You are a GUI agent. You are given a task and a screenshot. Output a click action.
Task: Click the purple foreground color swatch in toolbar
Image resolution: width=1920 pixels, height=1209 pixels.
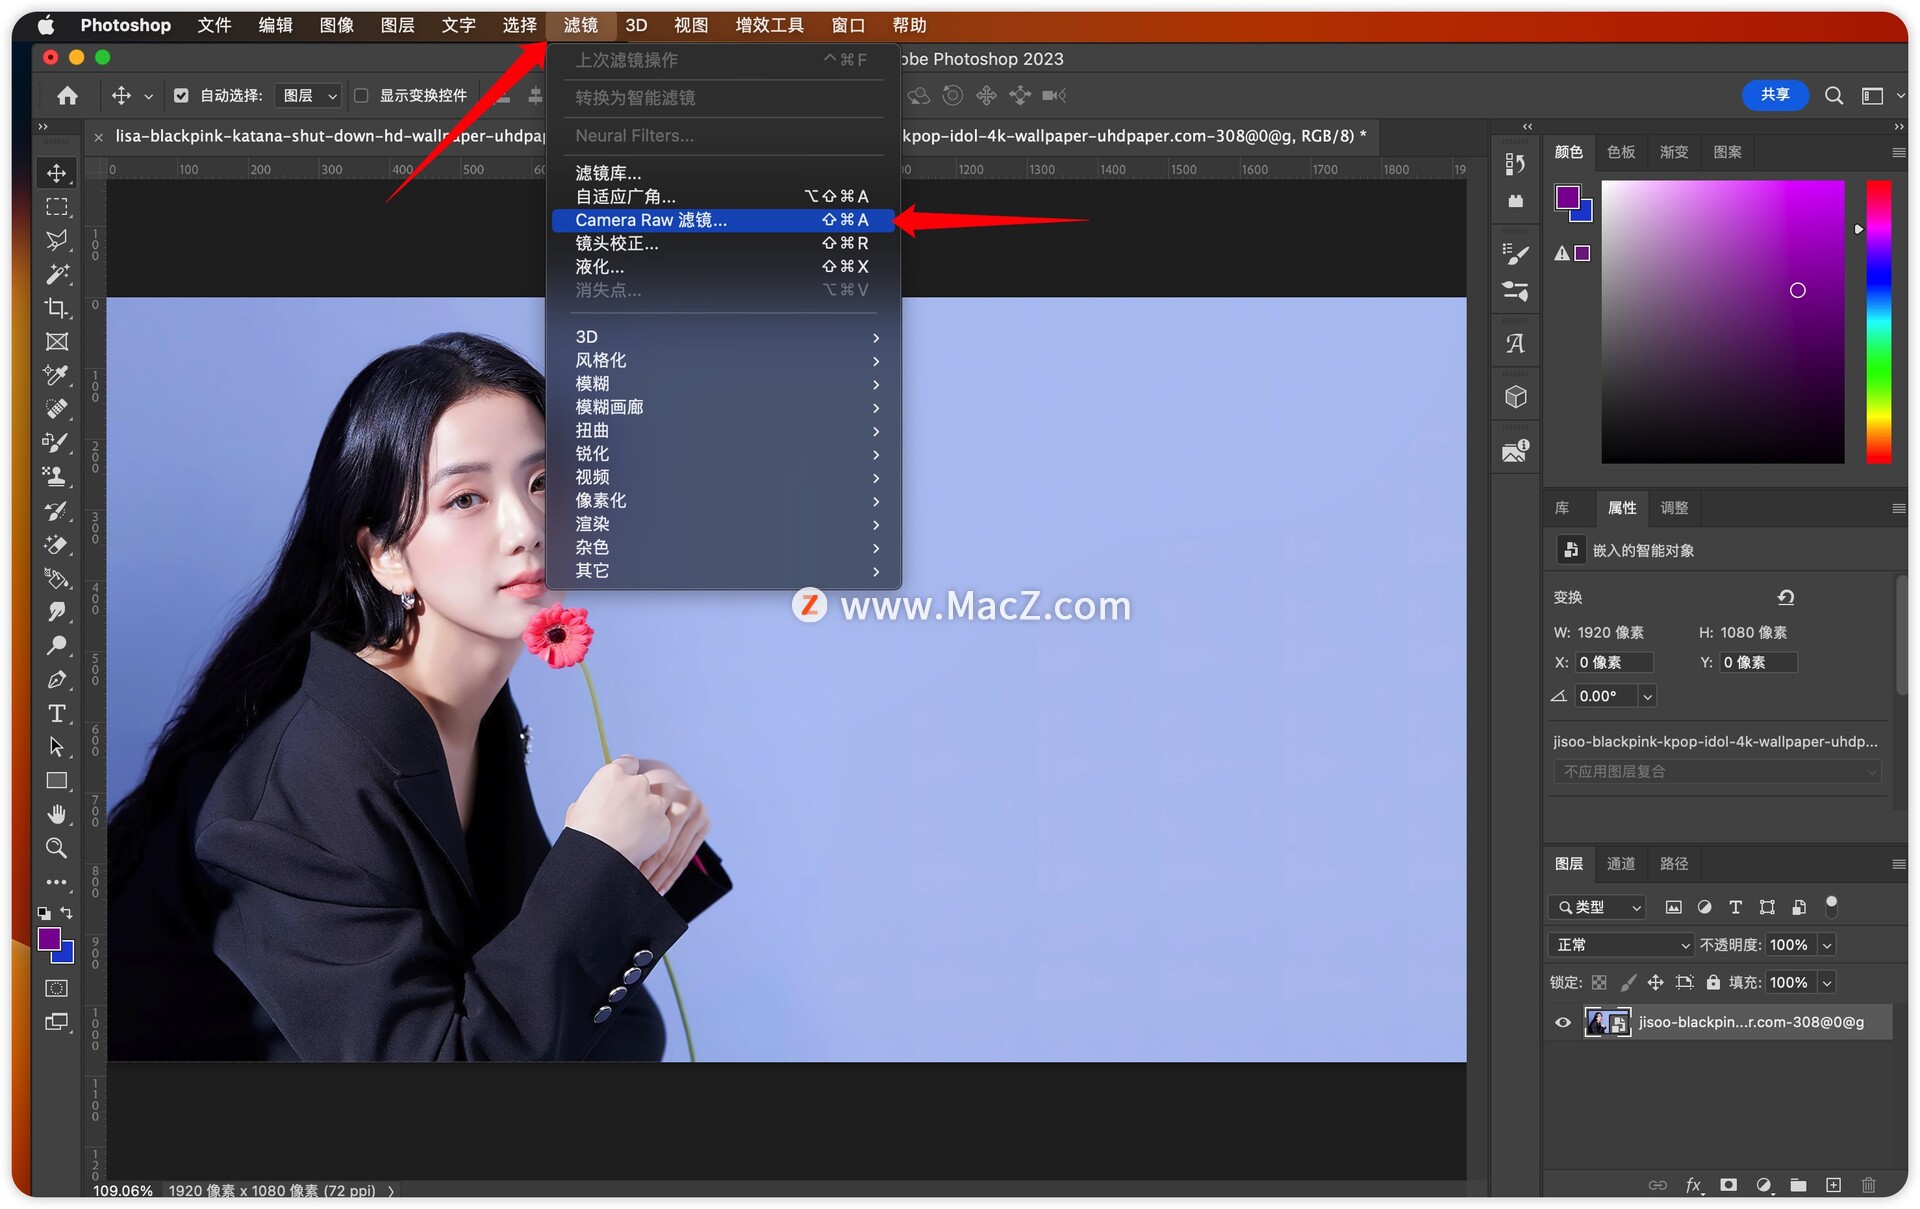click(48, 938)
